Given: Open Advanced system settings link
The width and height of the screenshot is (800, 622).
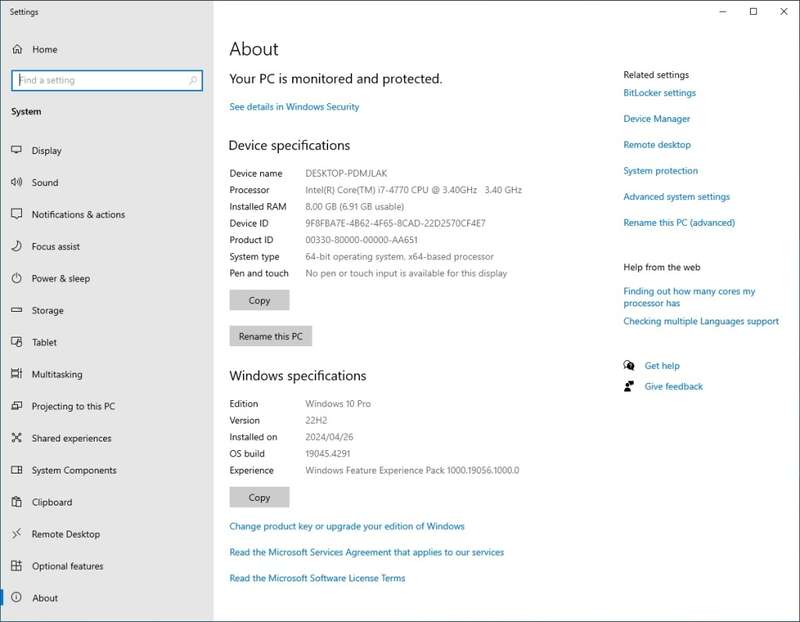Looking at the screenshot, I should click(x=677, y=197).
